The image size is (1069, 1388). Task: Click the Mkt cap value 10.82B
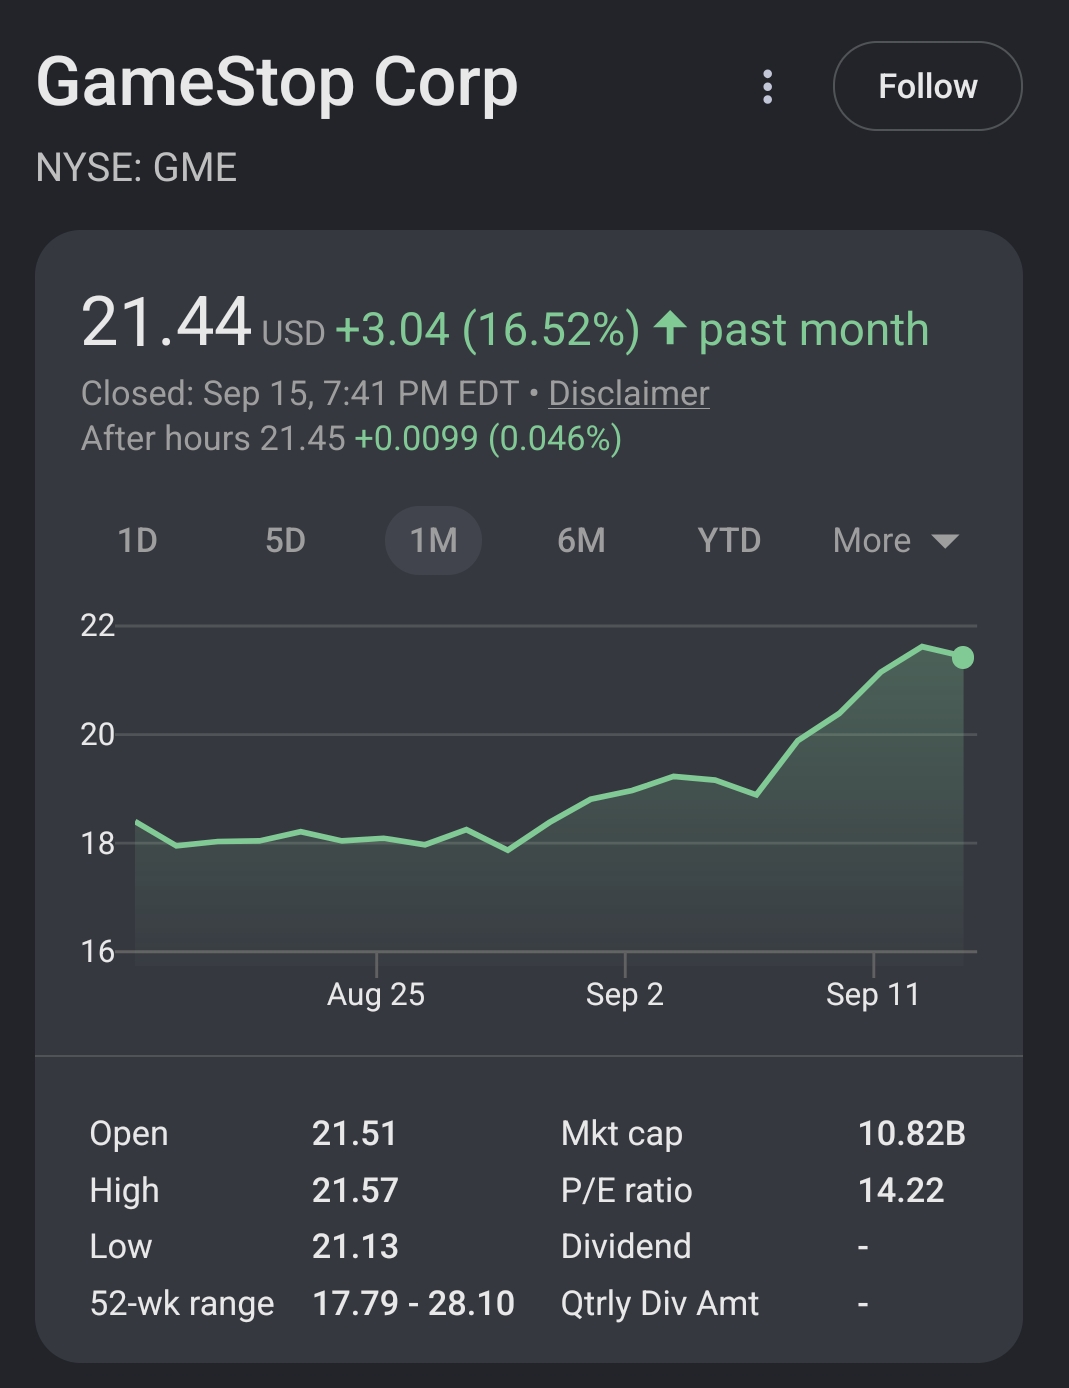coord(912,1133)
